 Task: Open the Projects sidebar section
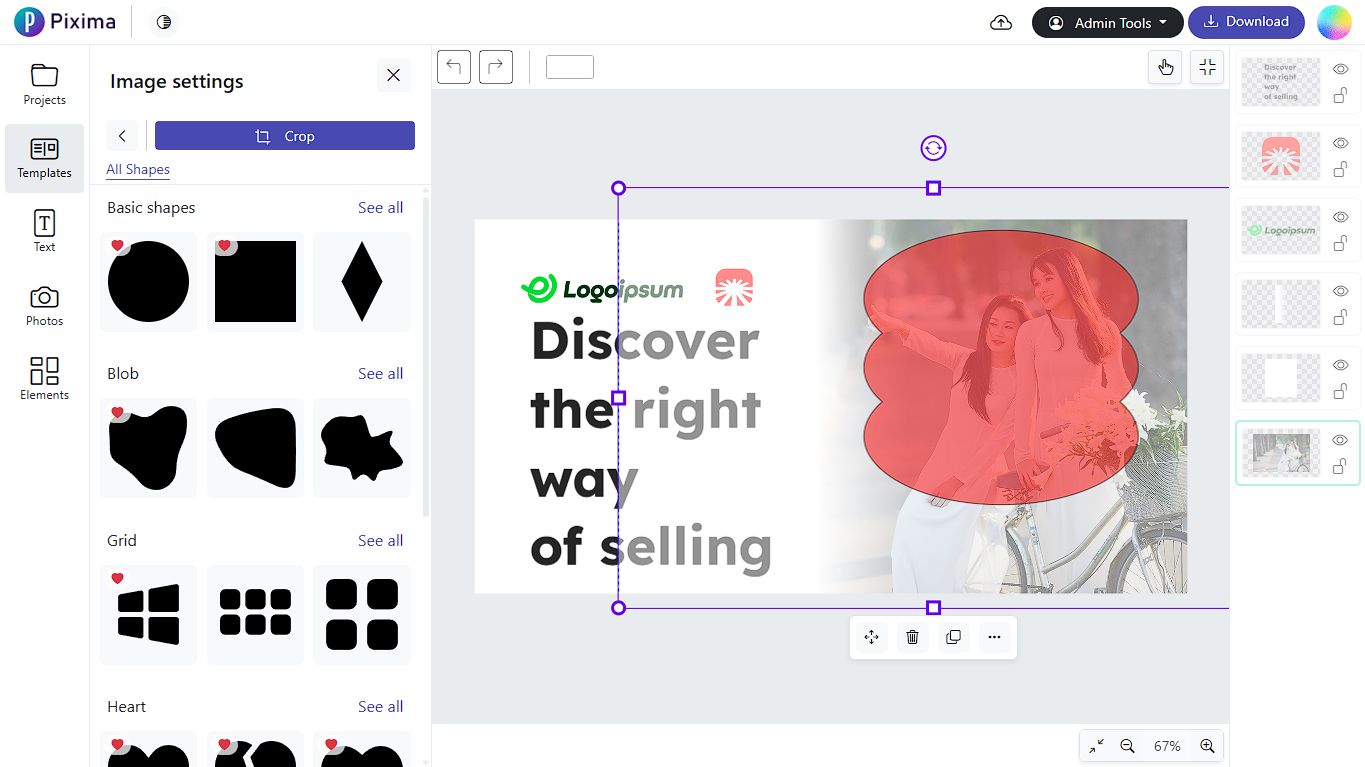coord(45,84)
